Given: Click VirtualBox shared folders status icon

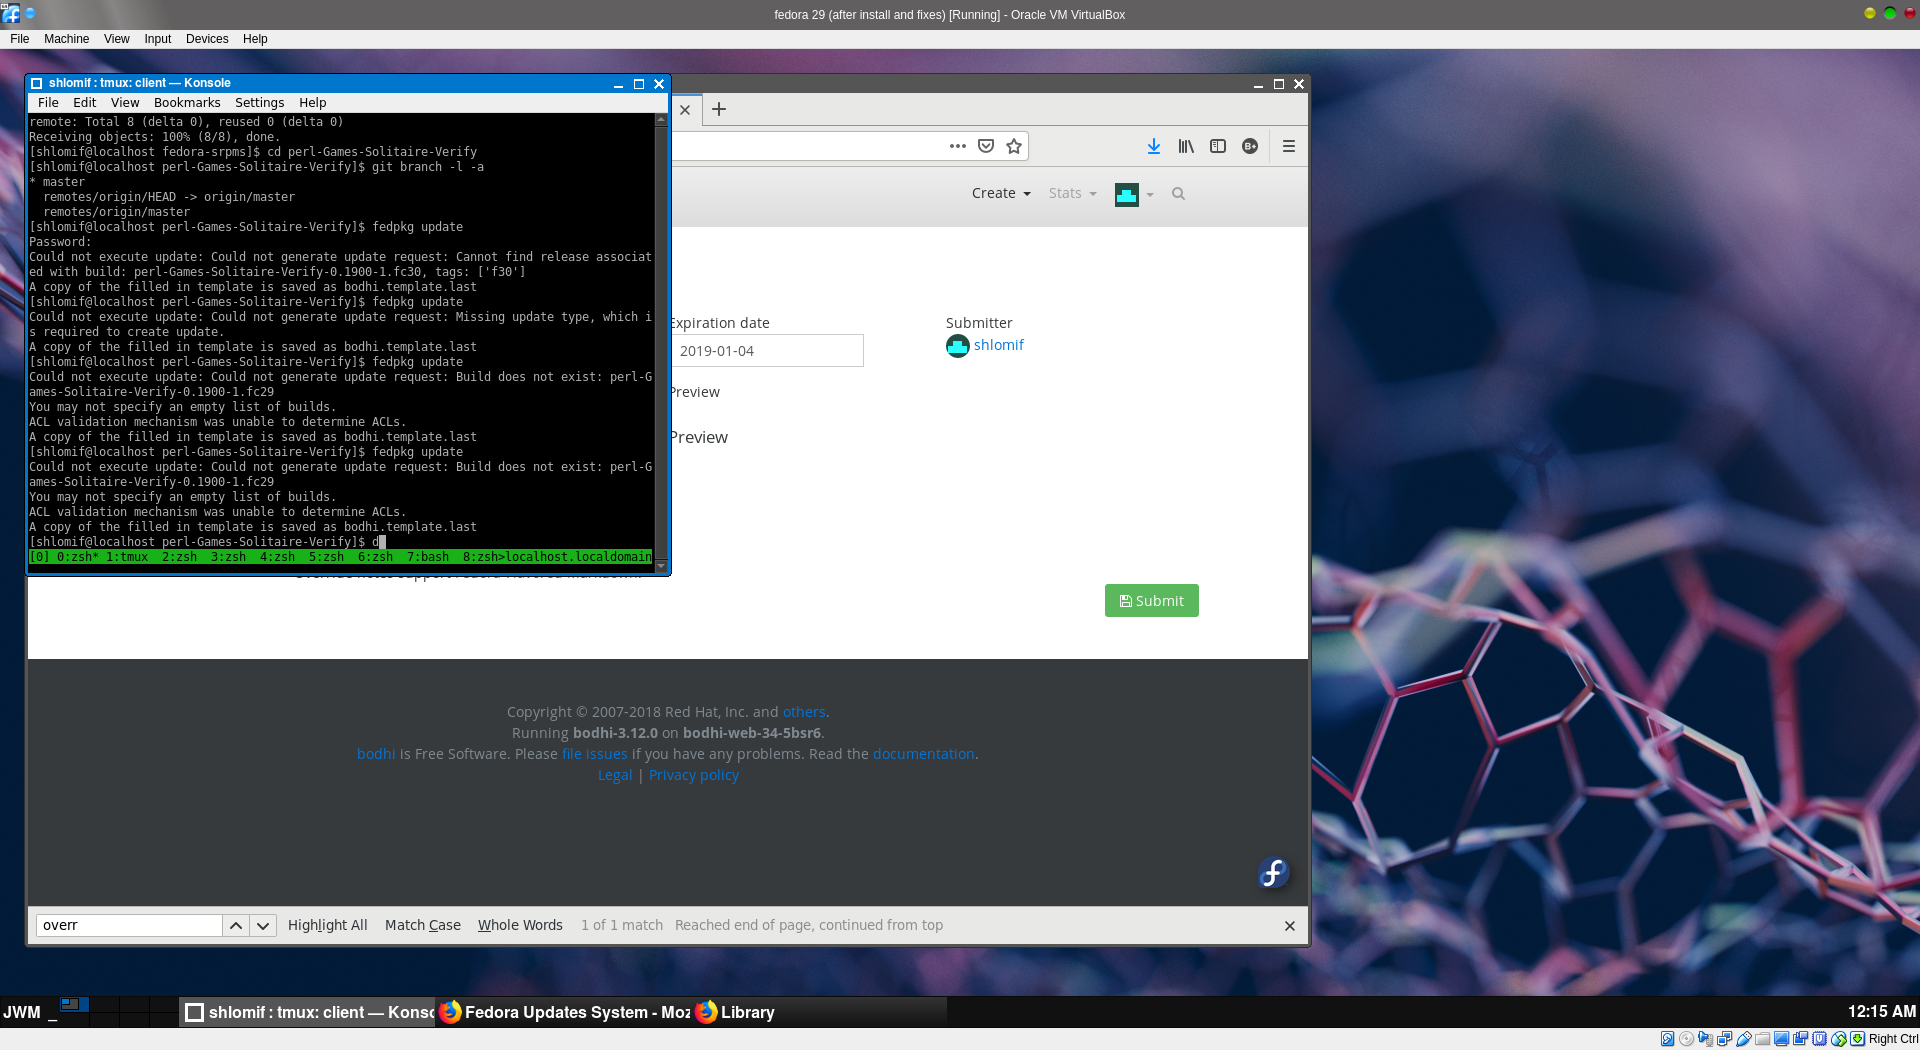Looking at the screenshot, I should coord(1762,1039).
